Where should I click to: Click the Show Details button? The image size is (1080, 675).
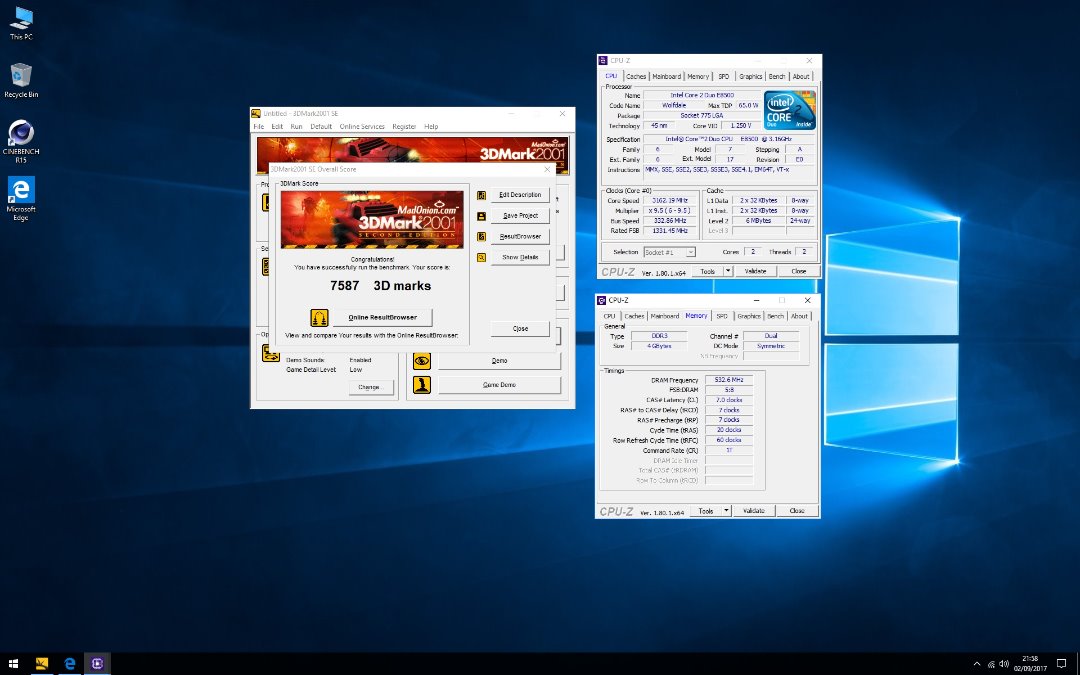(520, 257)
